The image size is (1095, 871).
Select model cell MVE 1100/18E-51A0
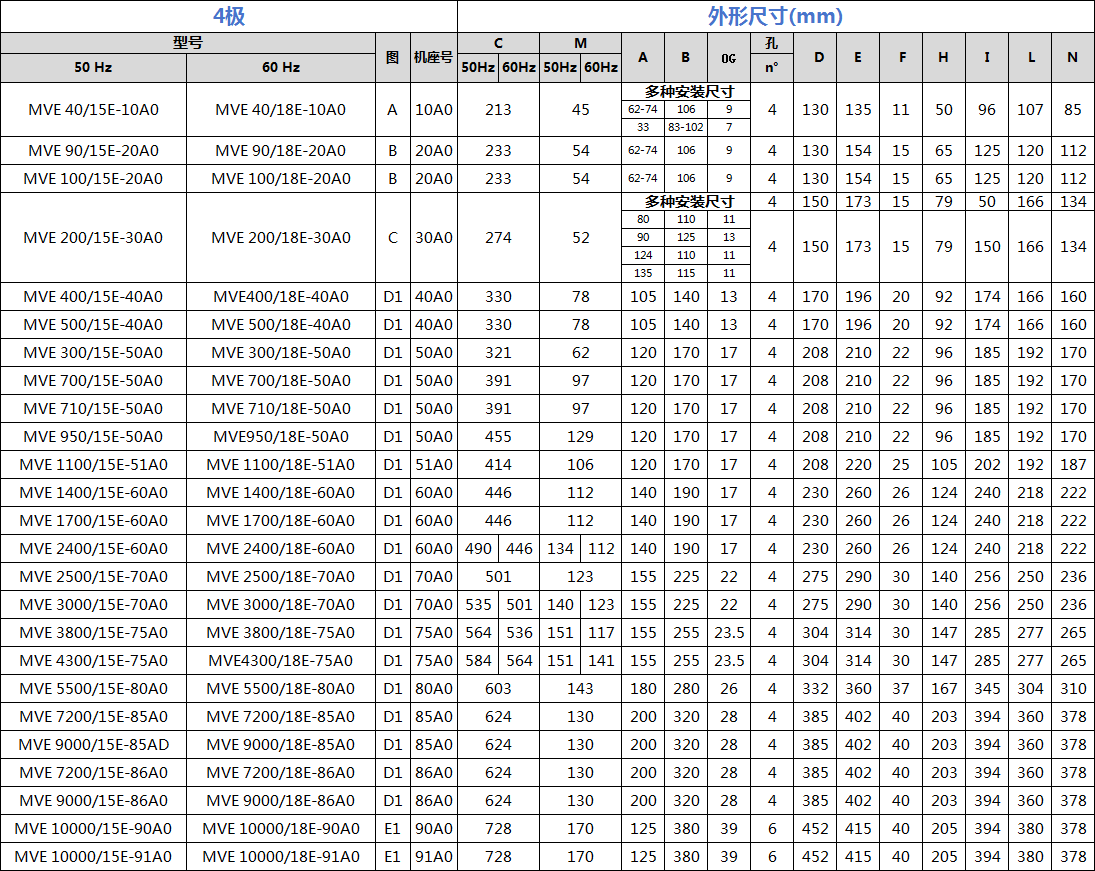[280, 465]
